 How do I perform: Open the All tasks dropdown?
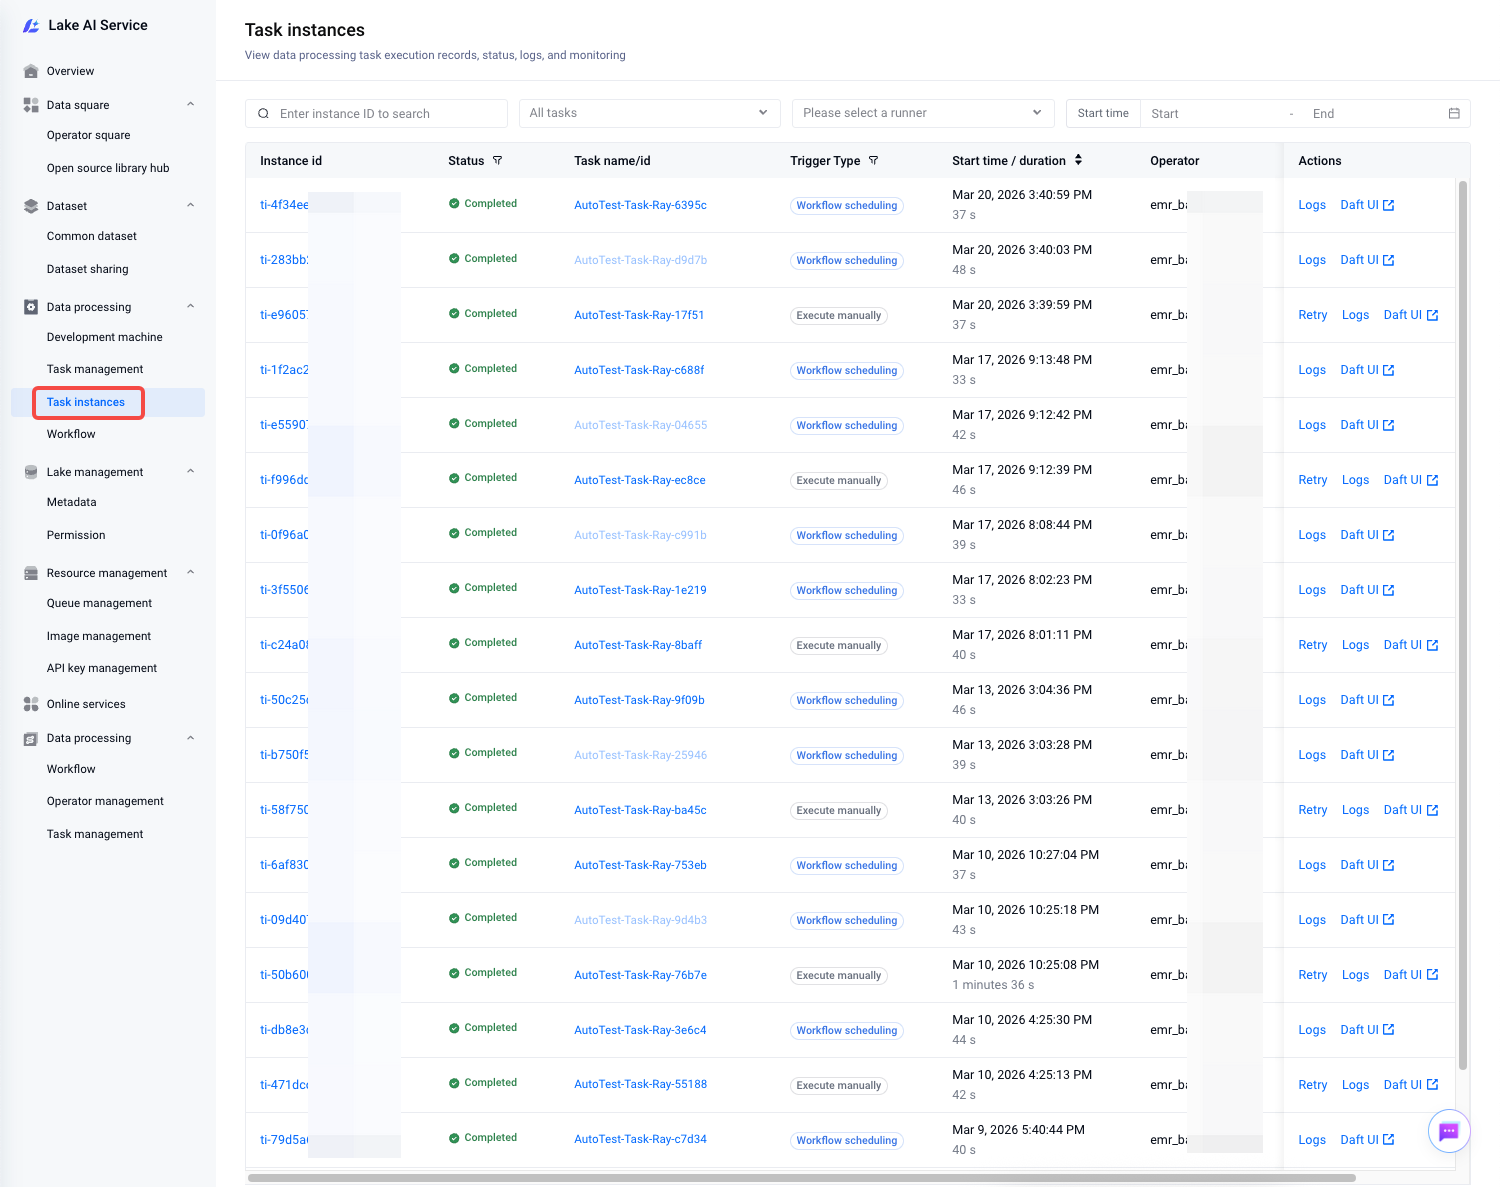(x=649, y=113)
